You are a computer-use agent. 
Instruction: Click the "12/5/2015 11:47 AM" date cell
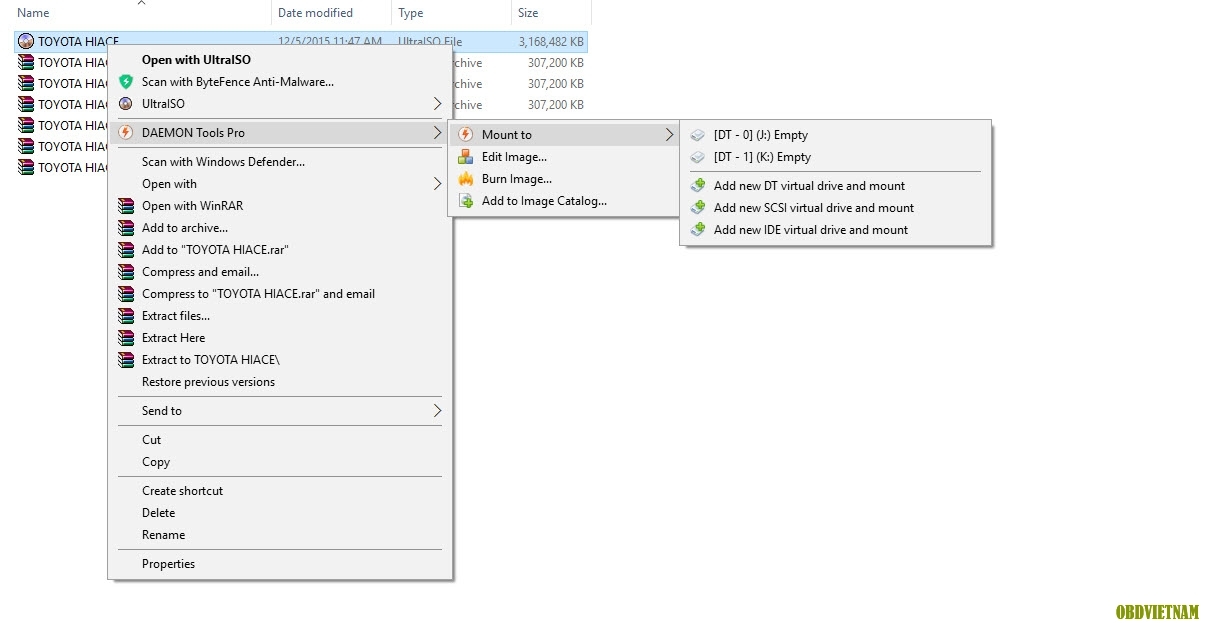330,42
